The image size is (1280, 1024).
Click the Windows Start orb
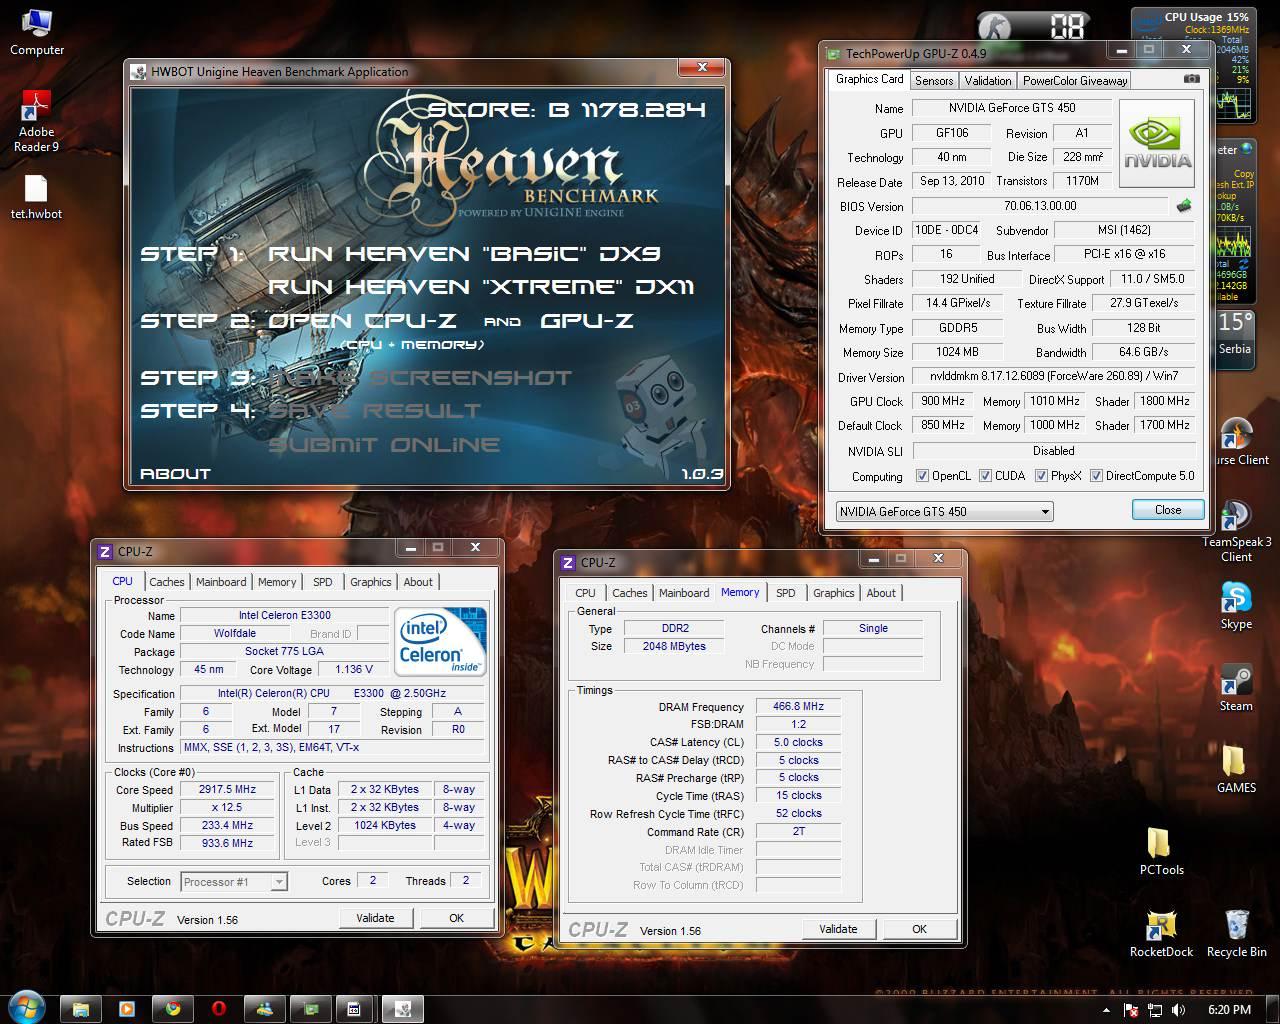[27, 1007]
